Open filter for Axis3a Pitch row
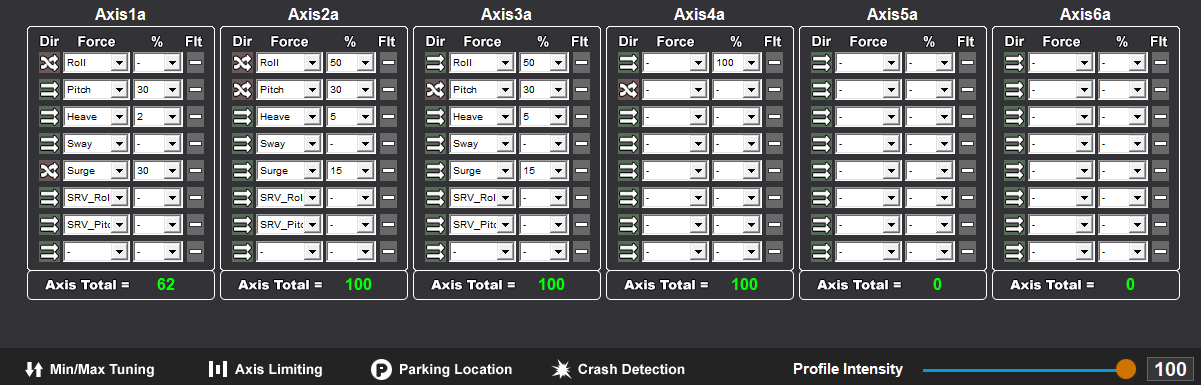Screen dimensions: 1201x385 tap(580, 89)
